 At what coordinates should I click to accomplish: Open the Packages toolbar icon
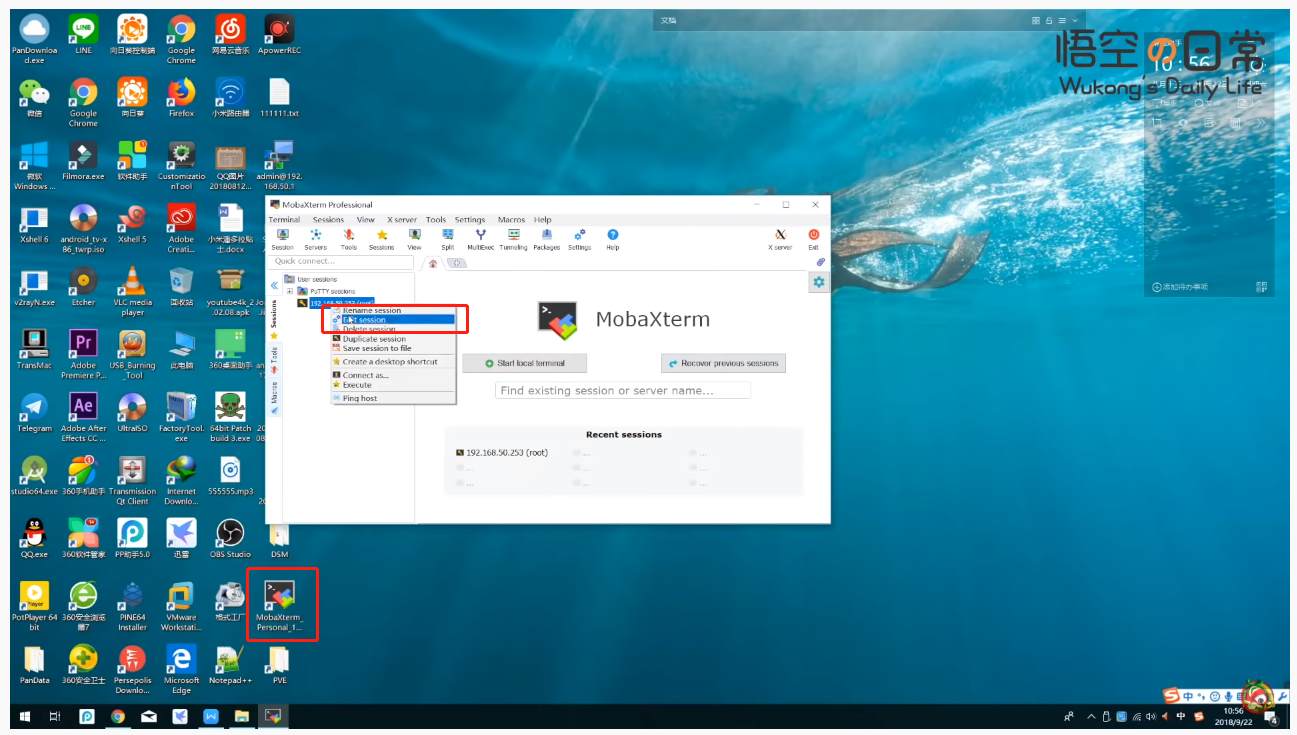coord(546,239)
